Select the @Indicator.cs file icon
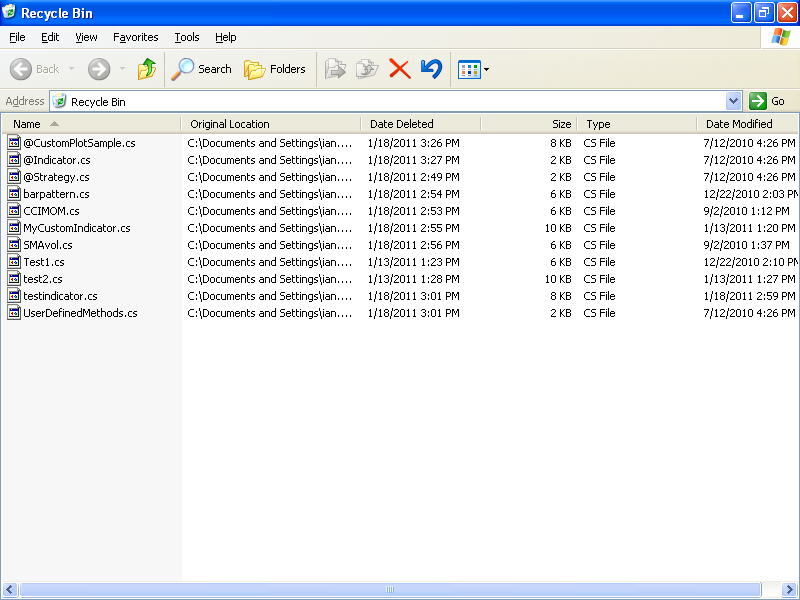800x600 pixels. click(x=14, y=160)
